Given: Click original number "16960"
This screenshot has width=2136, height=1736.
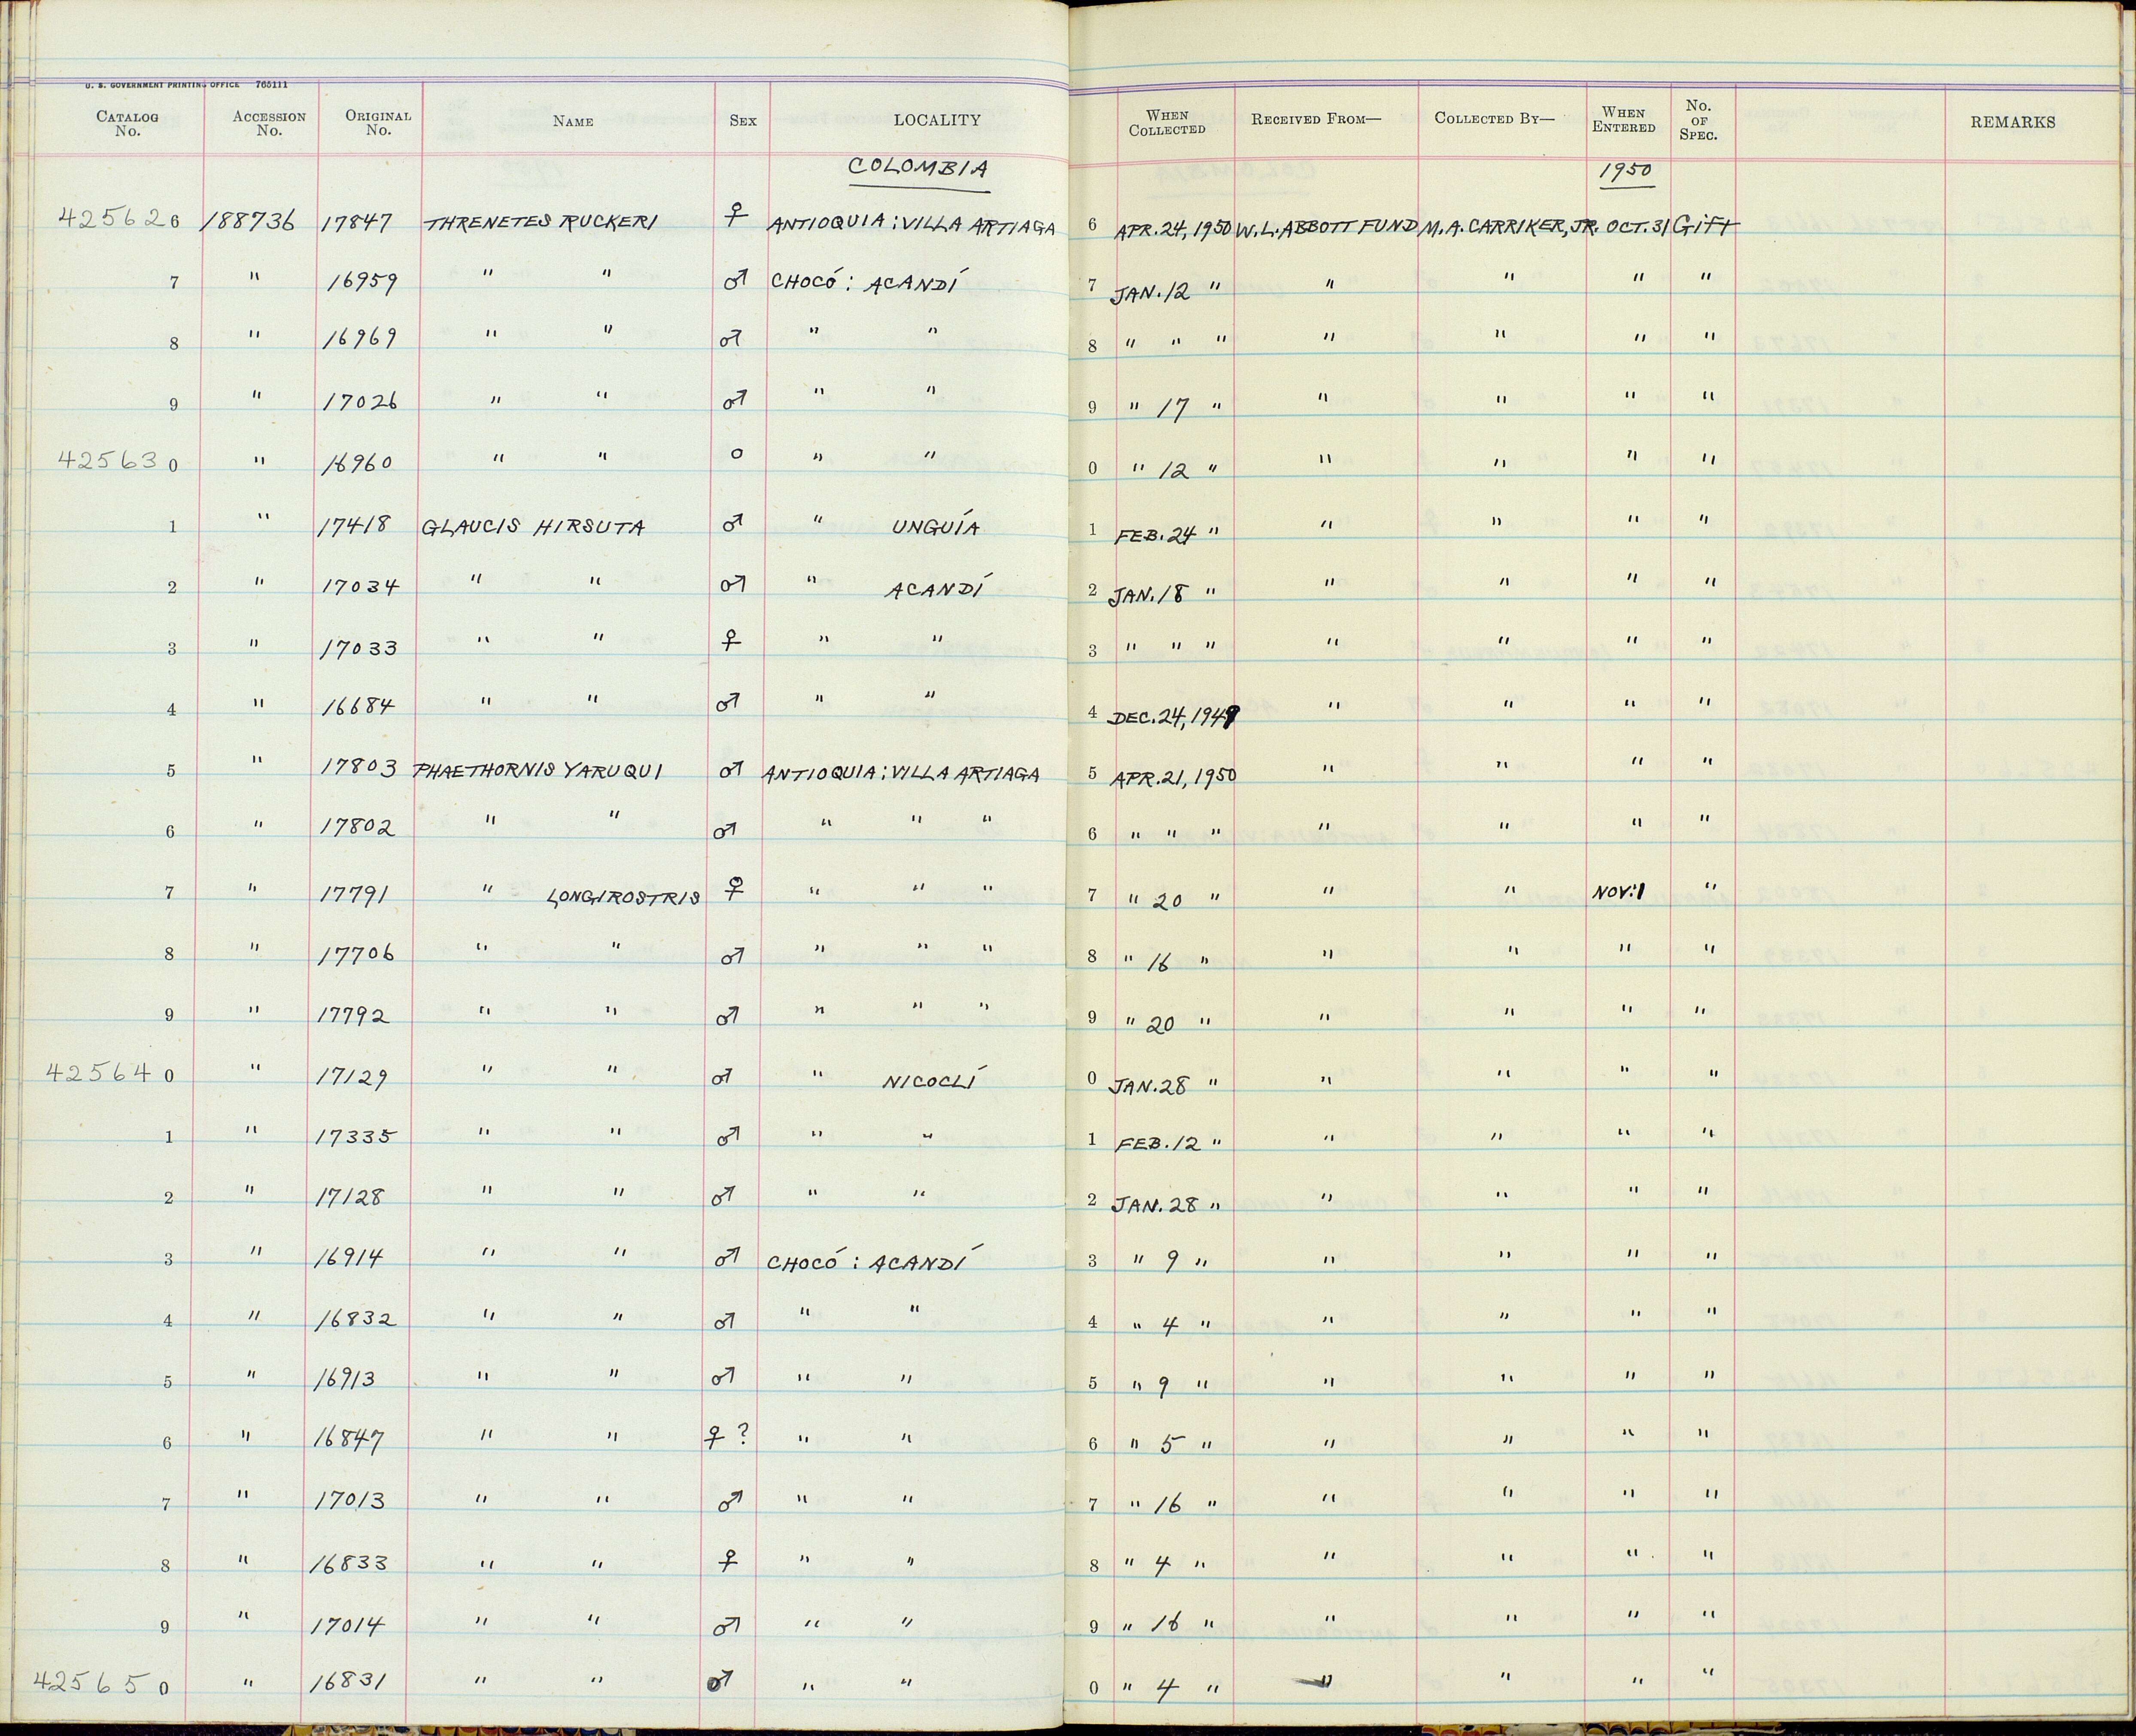Looking at the screenshot, I should [358, 465].
